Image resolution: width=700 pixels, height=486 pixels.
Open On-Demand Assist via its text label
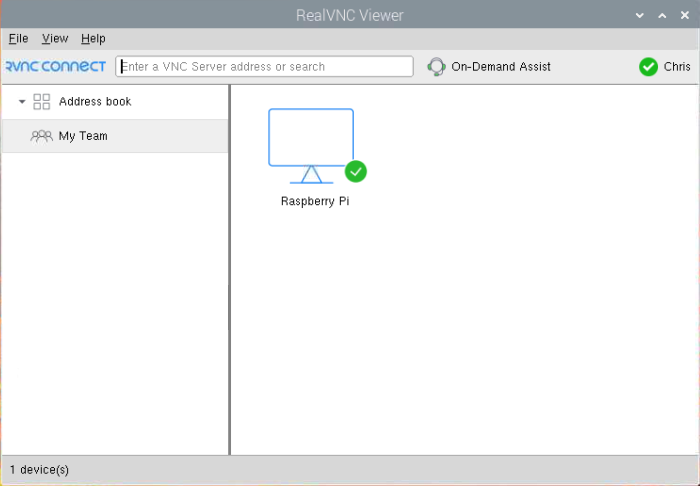coord(501,67)
